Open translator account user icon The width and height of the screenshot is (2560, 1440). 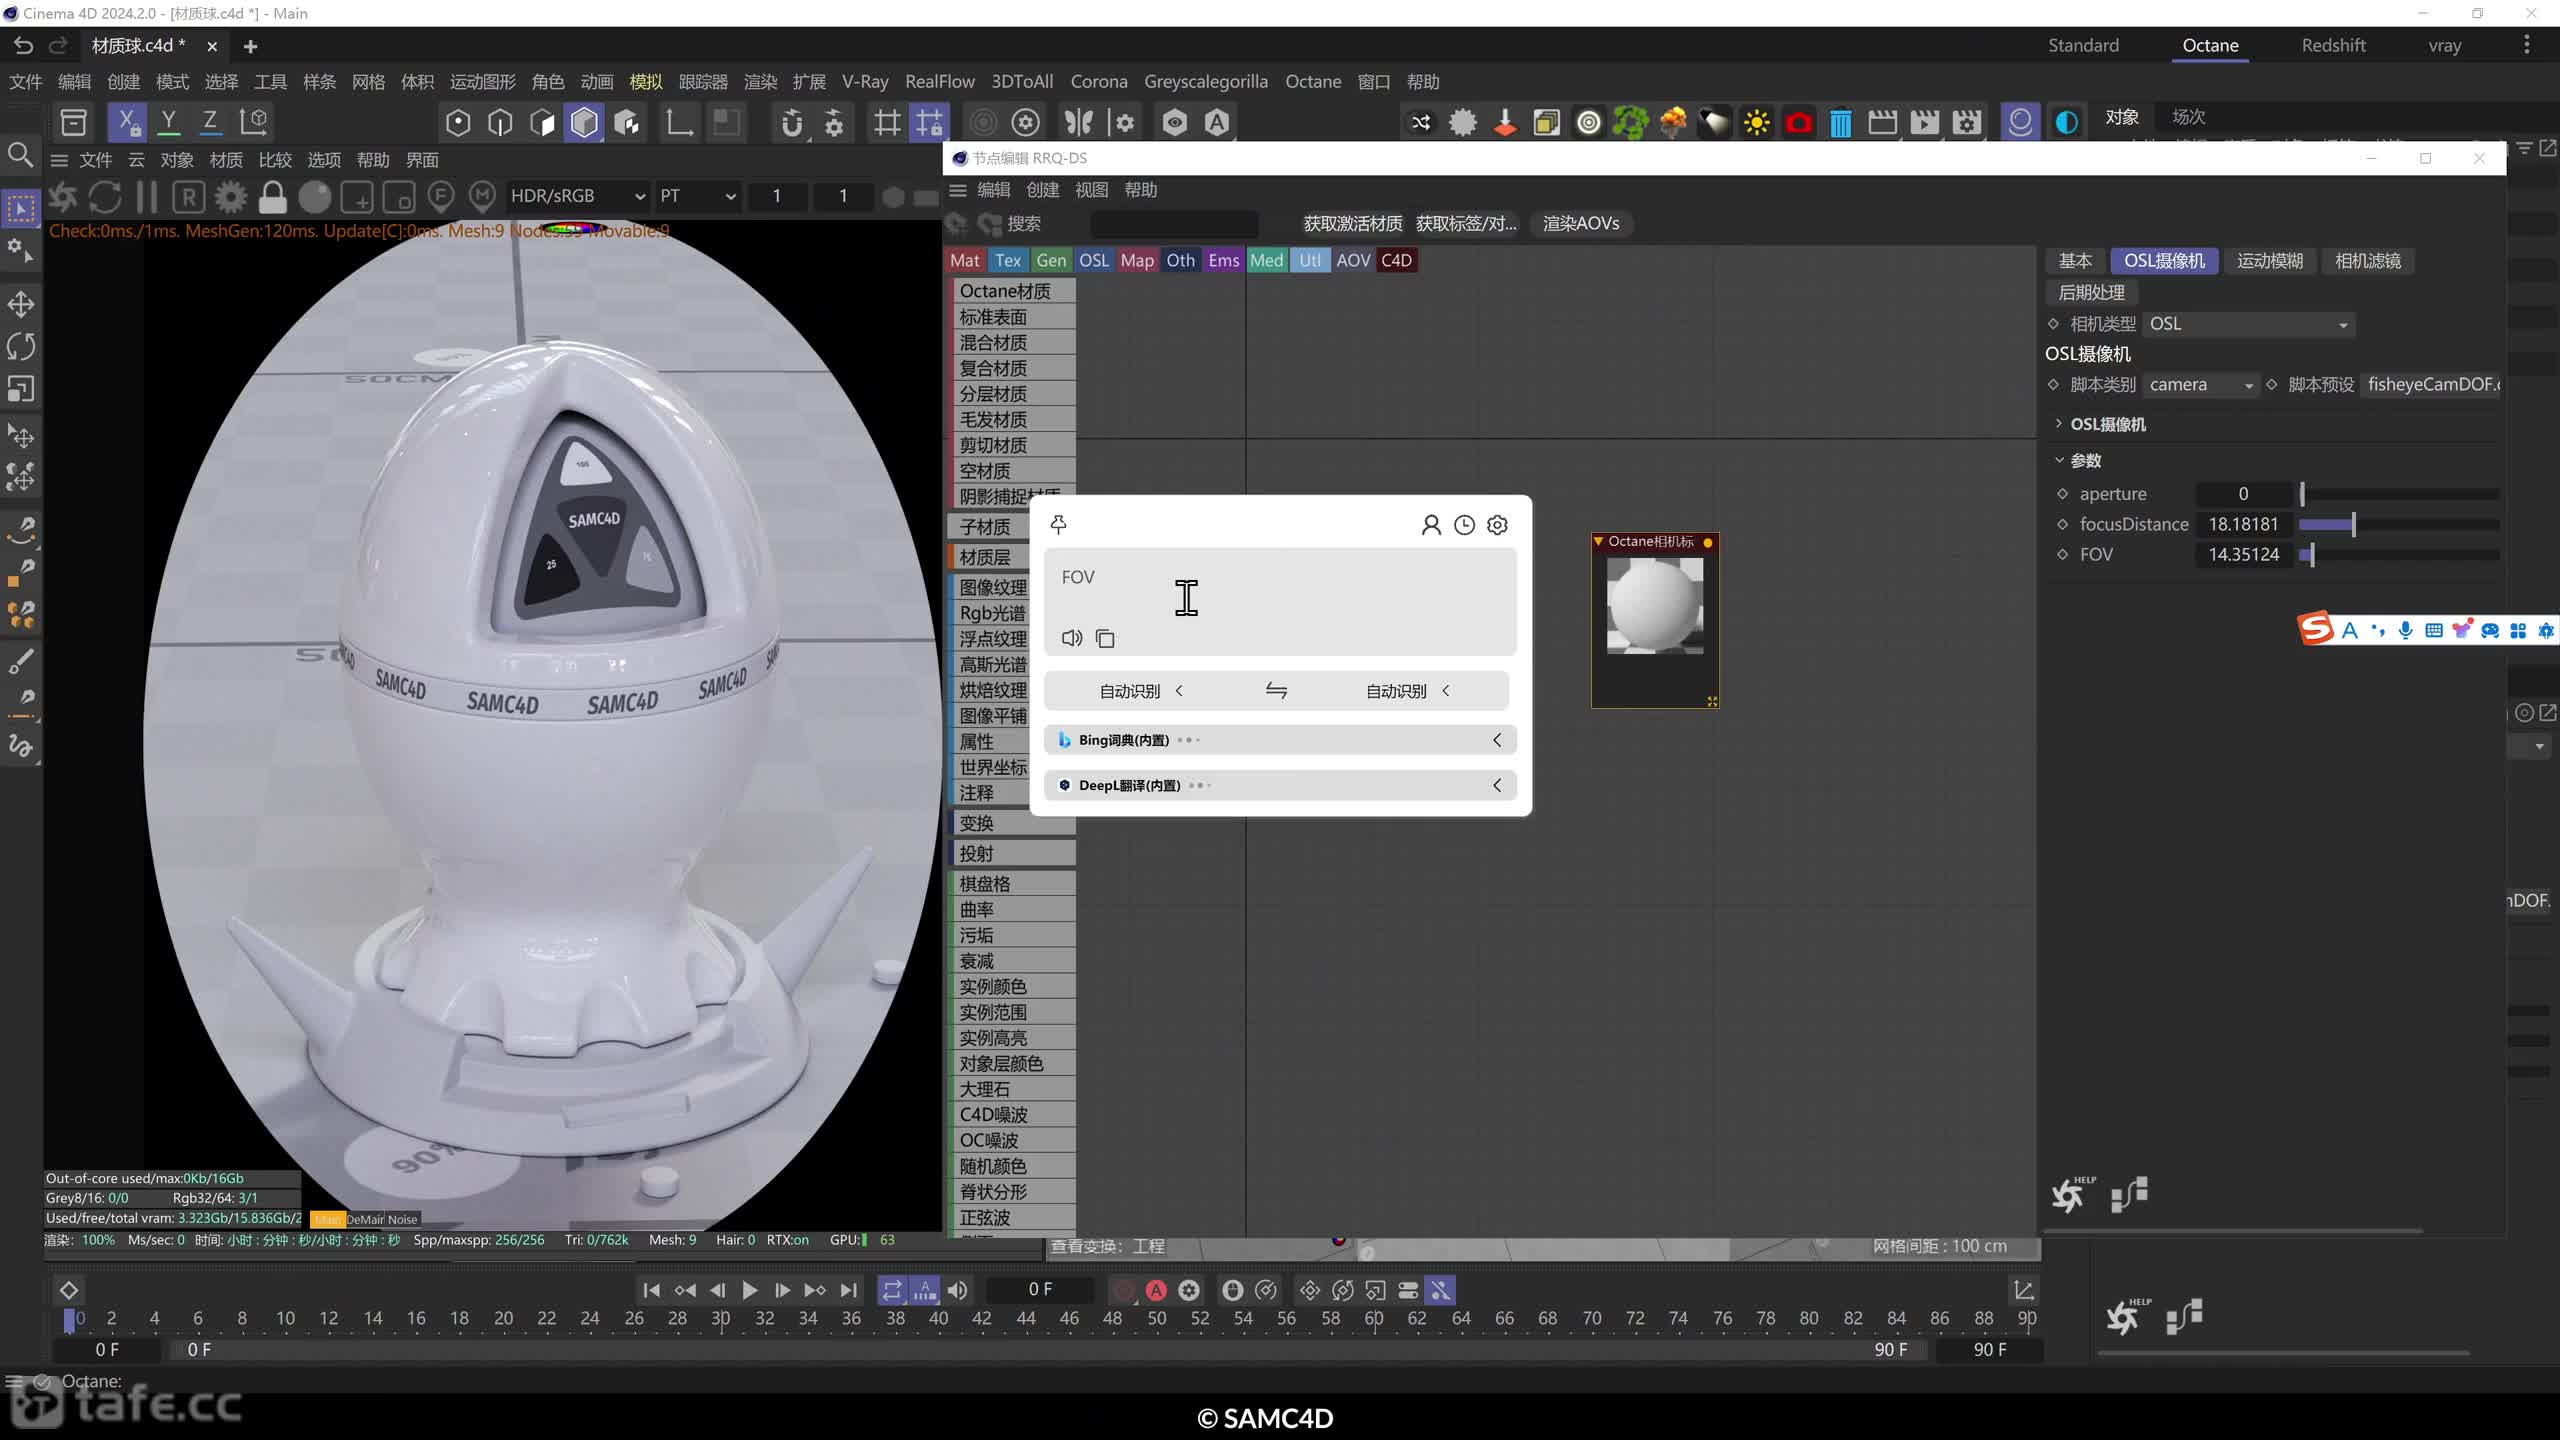click(x=1431, y=525)
